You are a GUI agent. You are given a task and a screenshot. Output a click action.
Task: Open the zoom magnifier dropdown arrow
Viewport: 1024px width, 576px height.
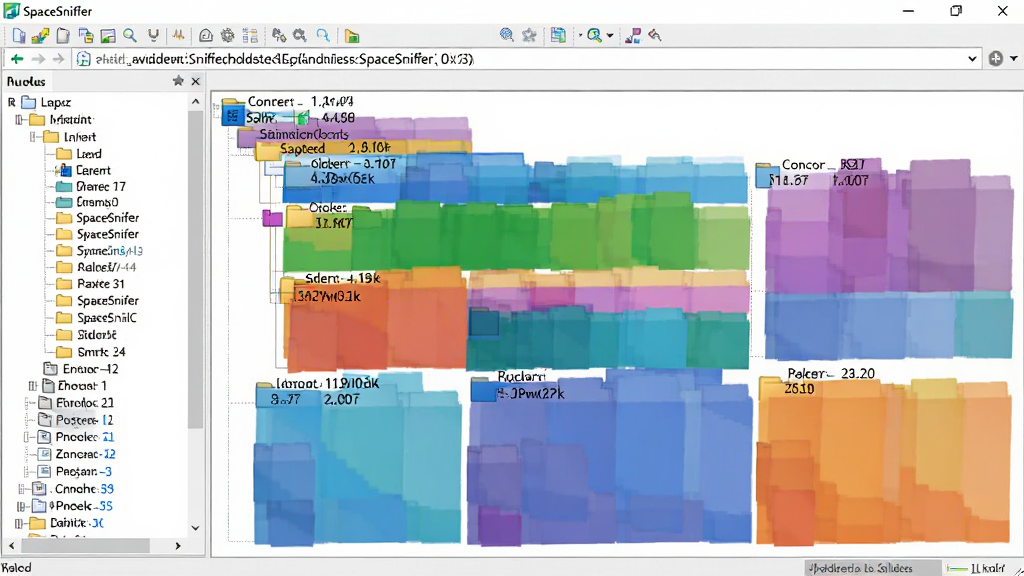pyautogui.click(x=610, y=35)
